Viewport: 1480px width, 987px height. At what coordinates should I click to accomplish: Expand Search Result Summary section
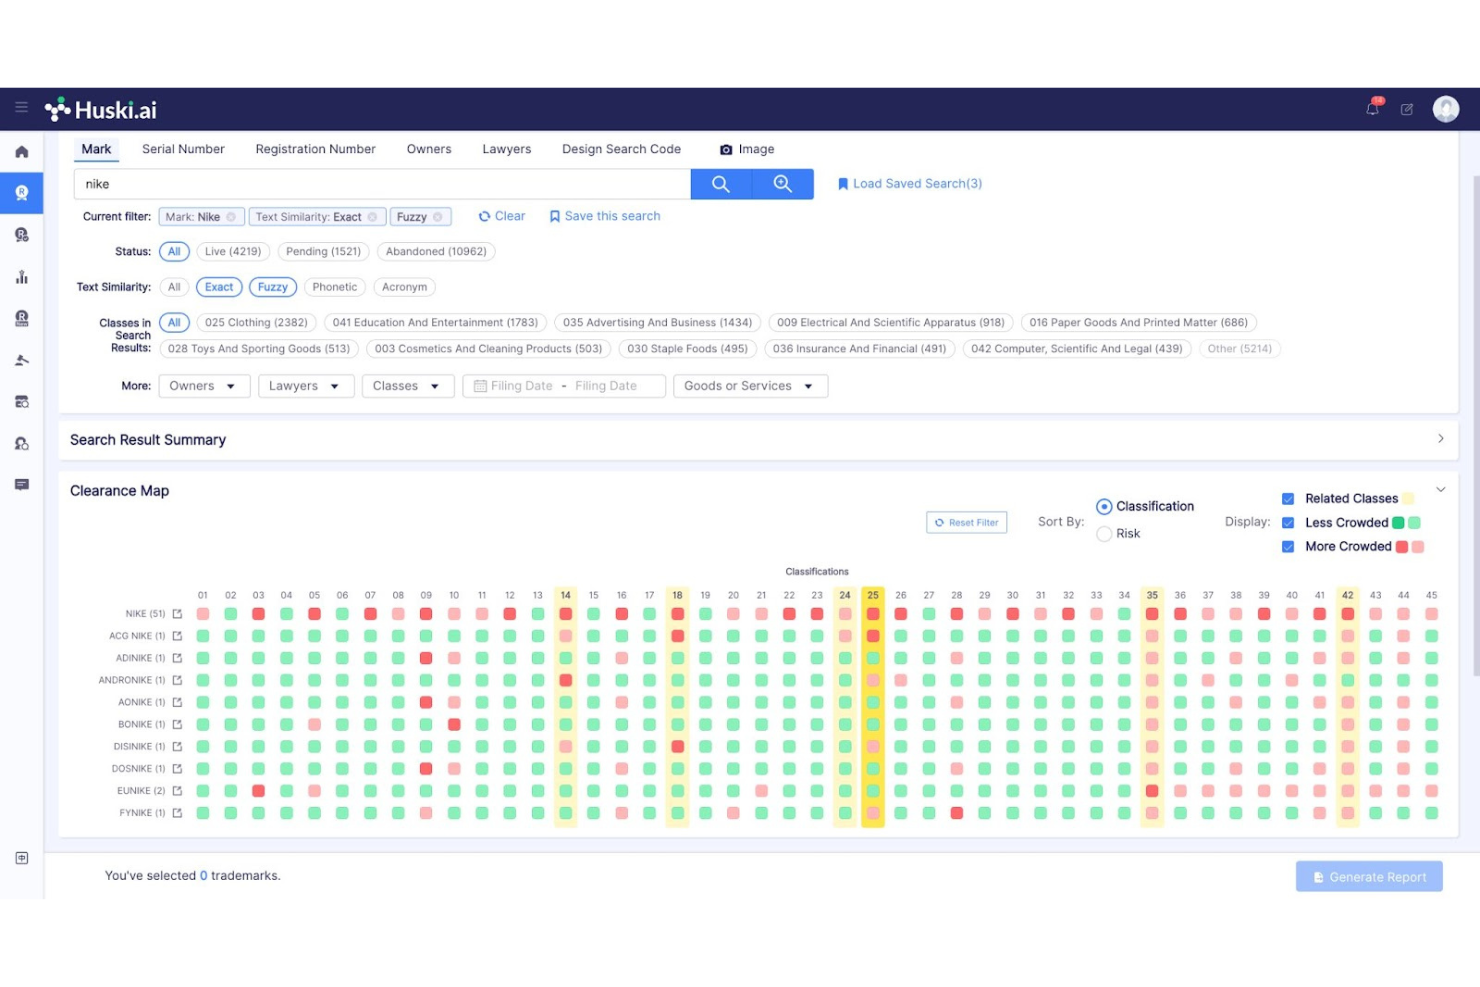(x=1440, y=439)
